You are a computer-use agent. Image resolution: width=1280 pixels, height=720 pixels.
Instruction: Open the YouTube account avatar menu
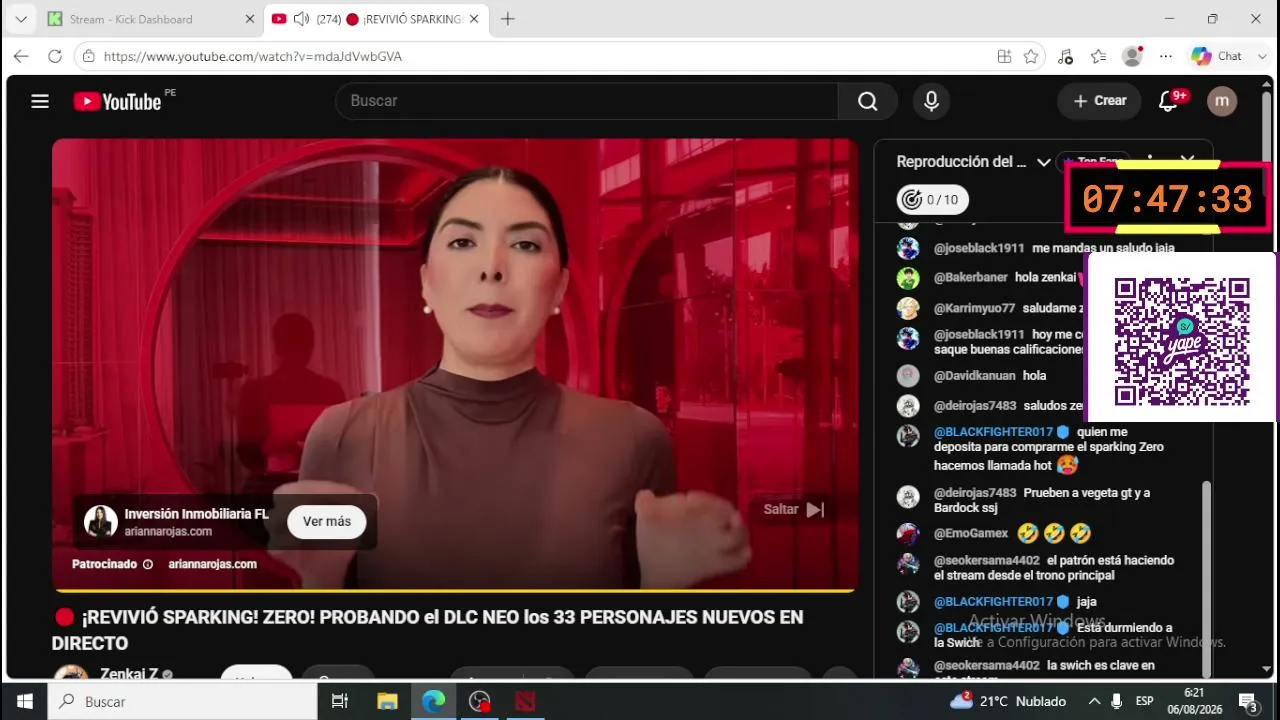coord(1222,101)
